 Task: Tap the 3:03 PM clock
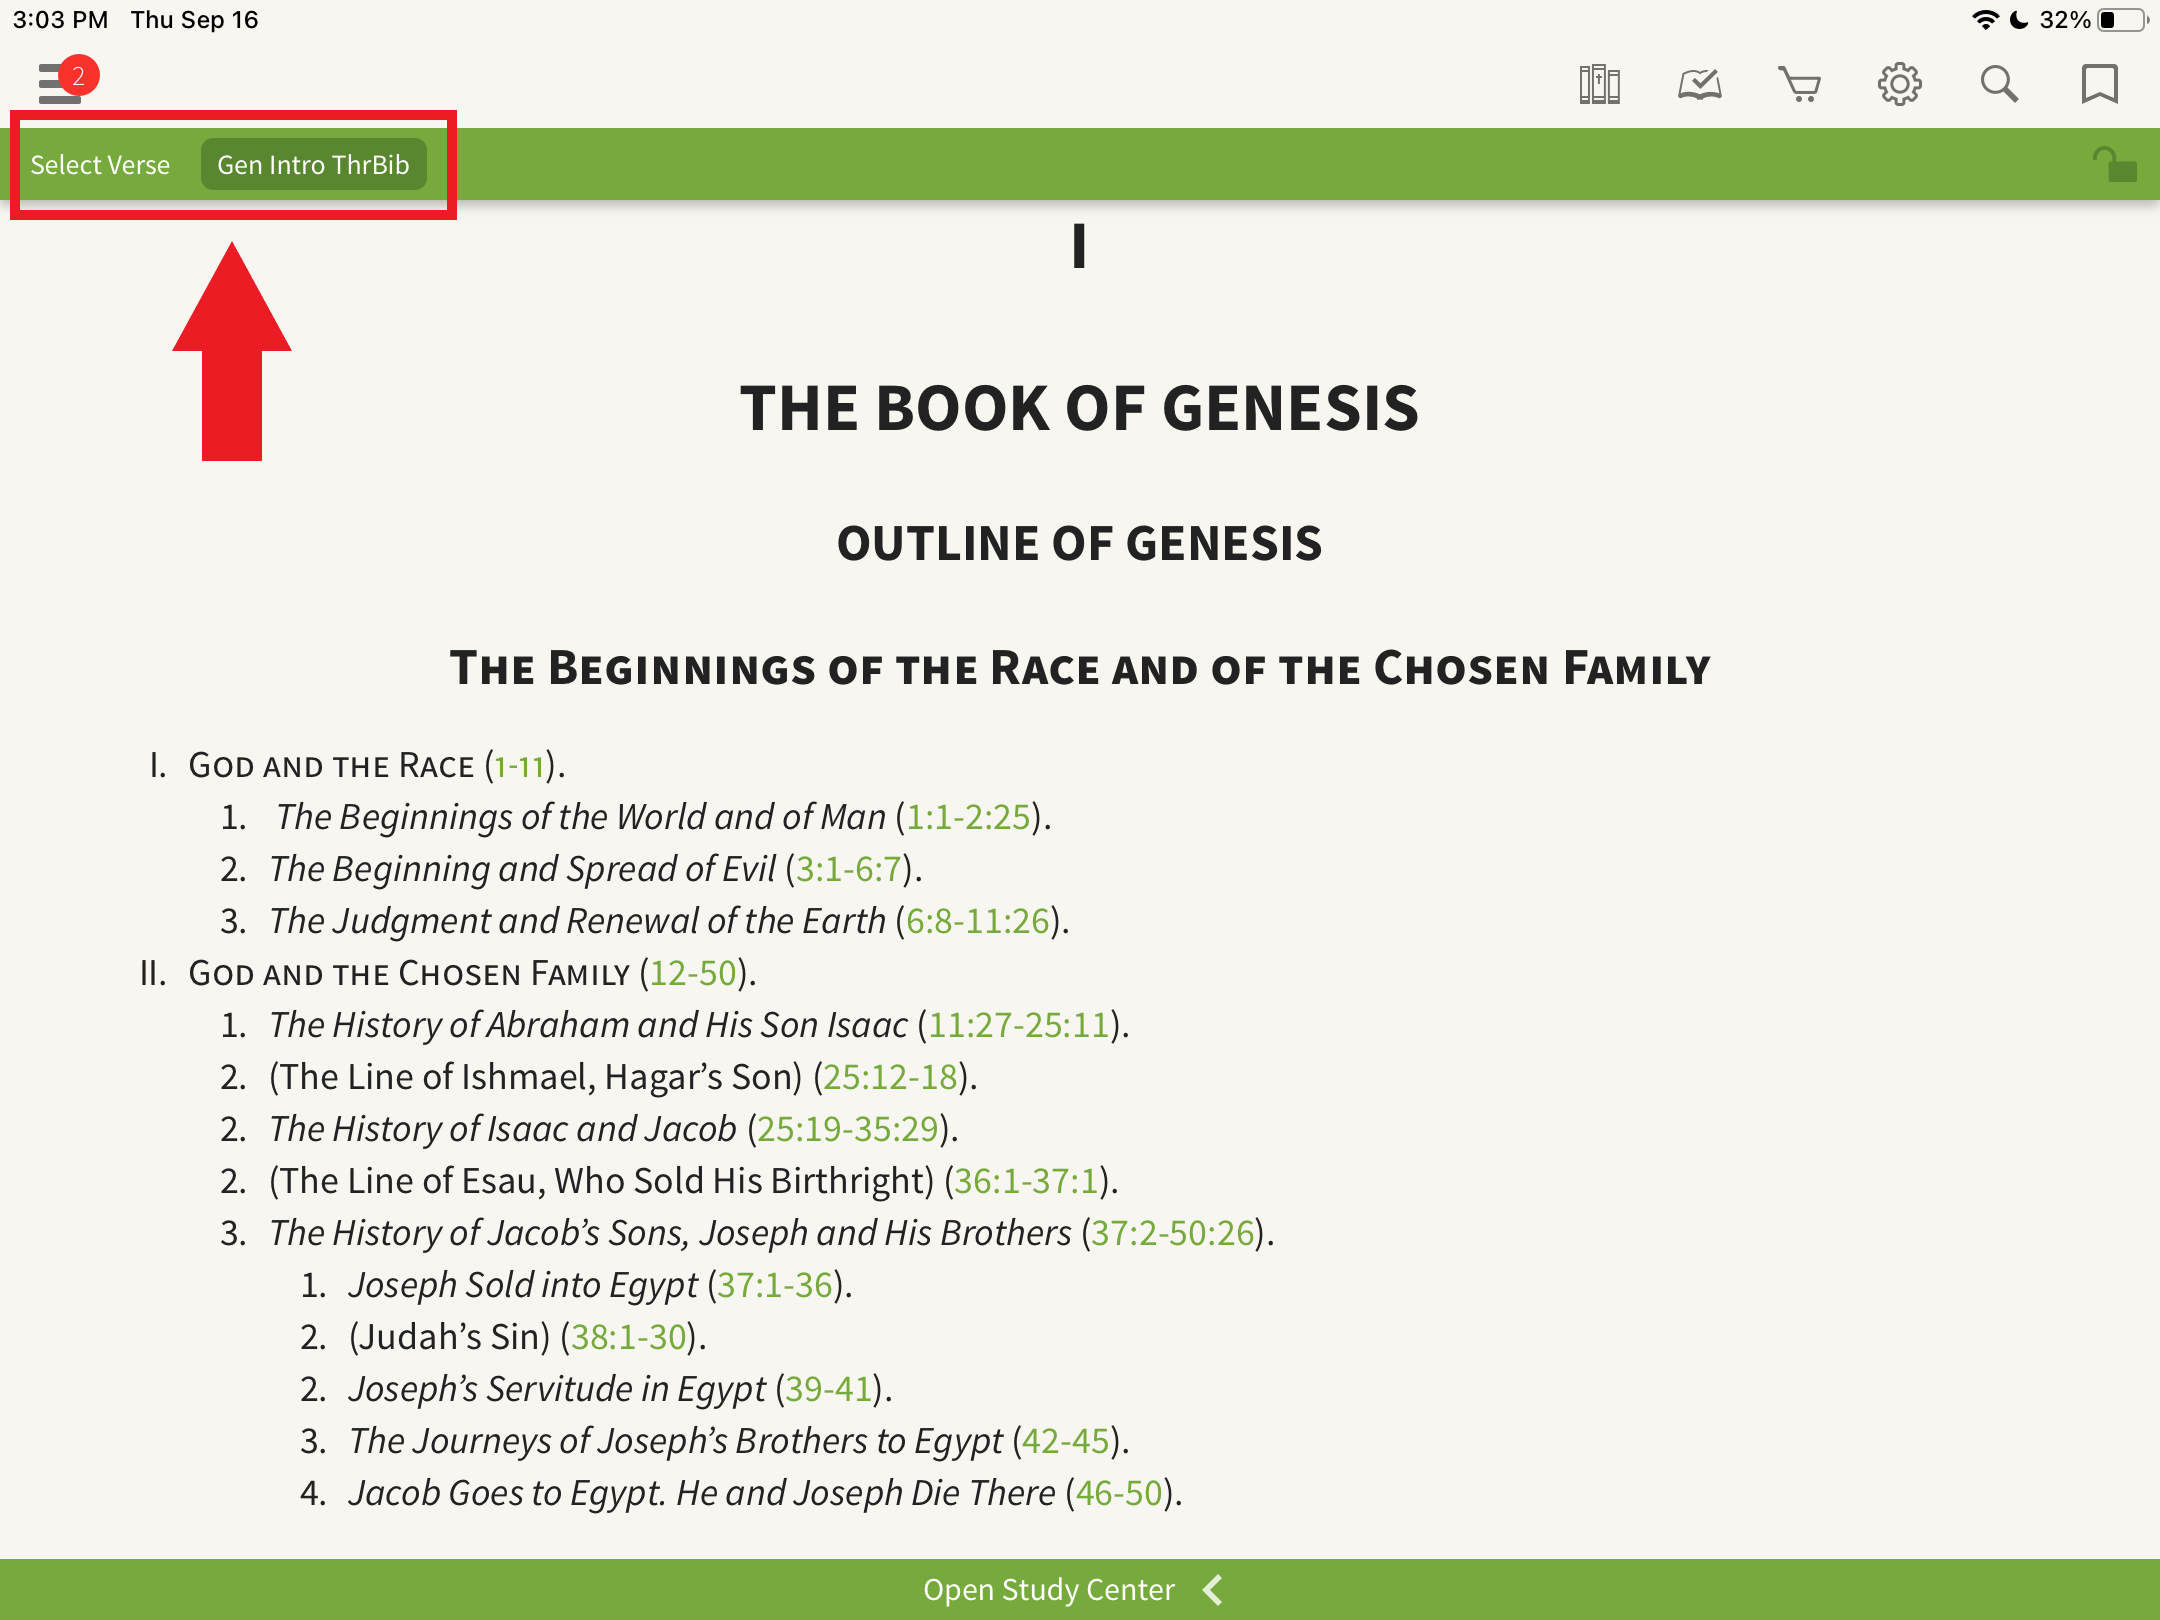pos(60,20)
